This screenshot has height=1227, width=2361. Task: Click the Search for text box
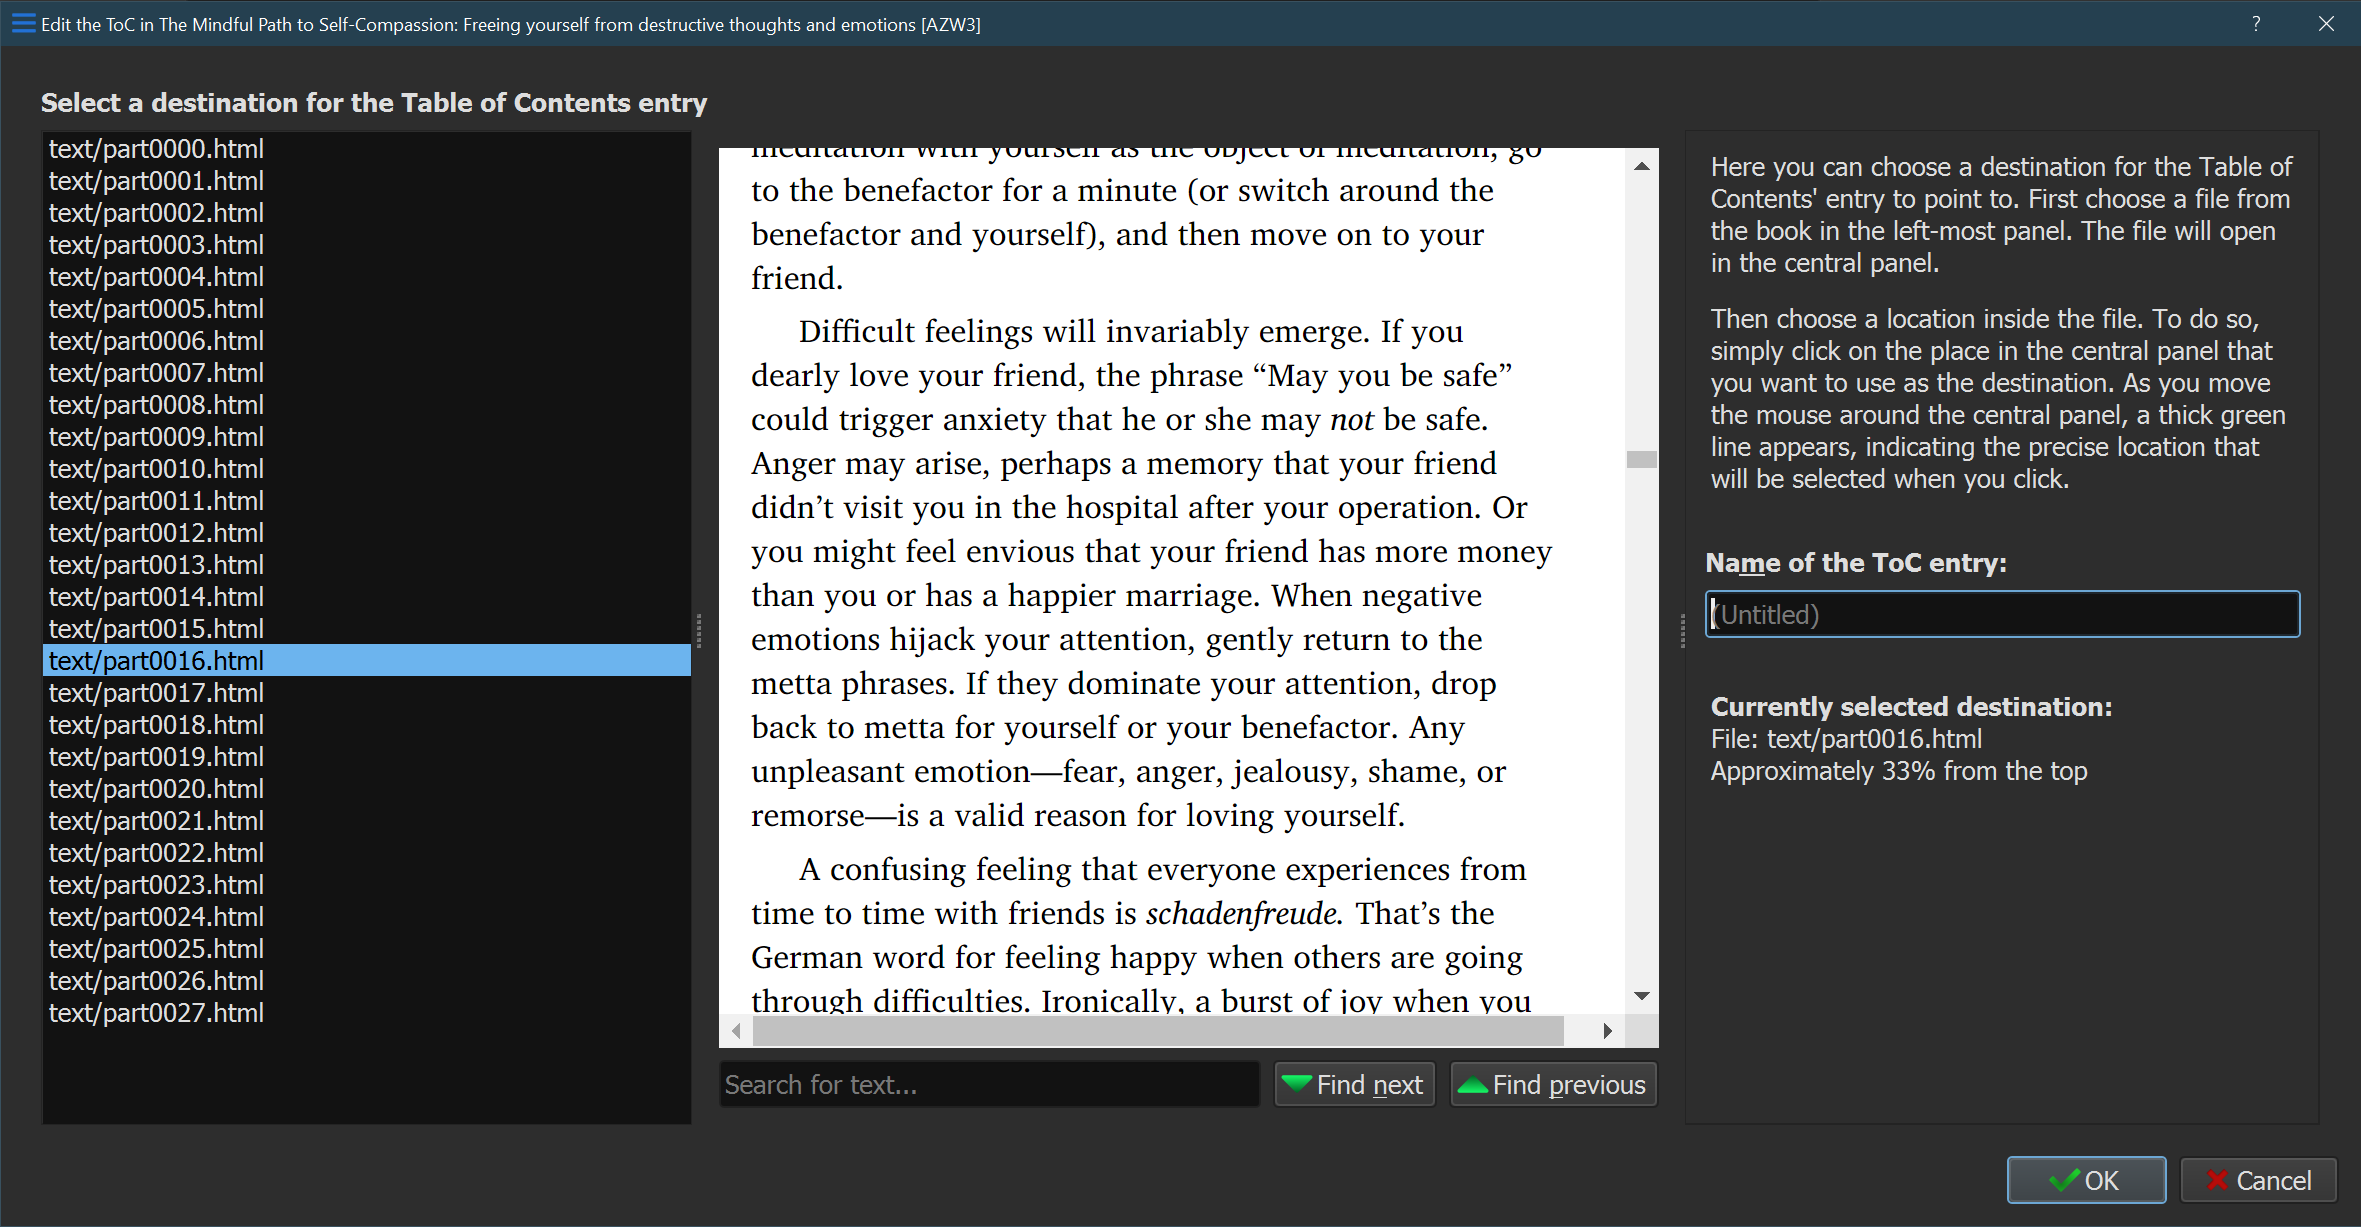click(x=988, y=1084)
